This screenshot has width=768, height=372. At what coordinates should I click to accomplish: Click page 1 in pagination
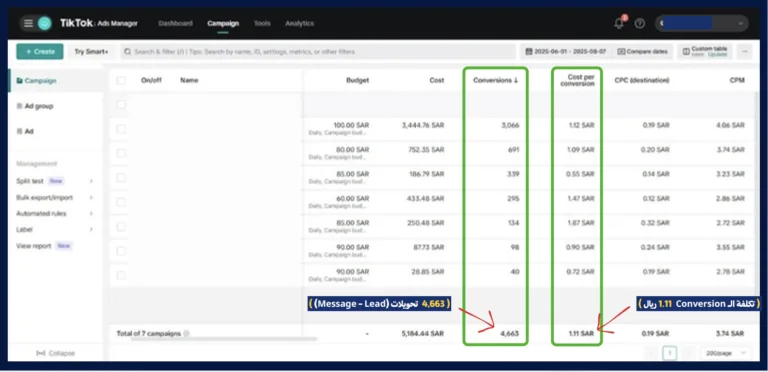pos(670,353)
